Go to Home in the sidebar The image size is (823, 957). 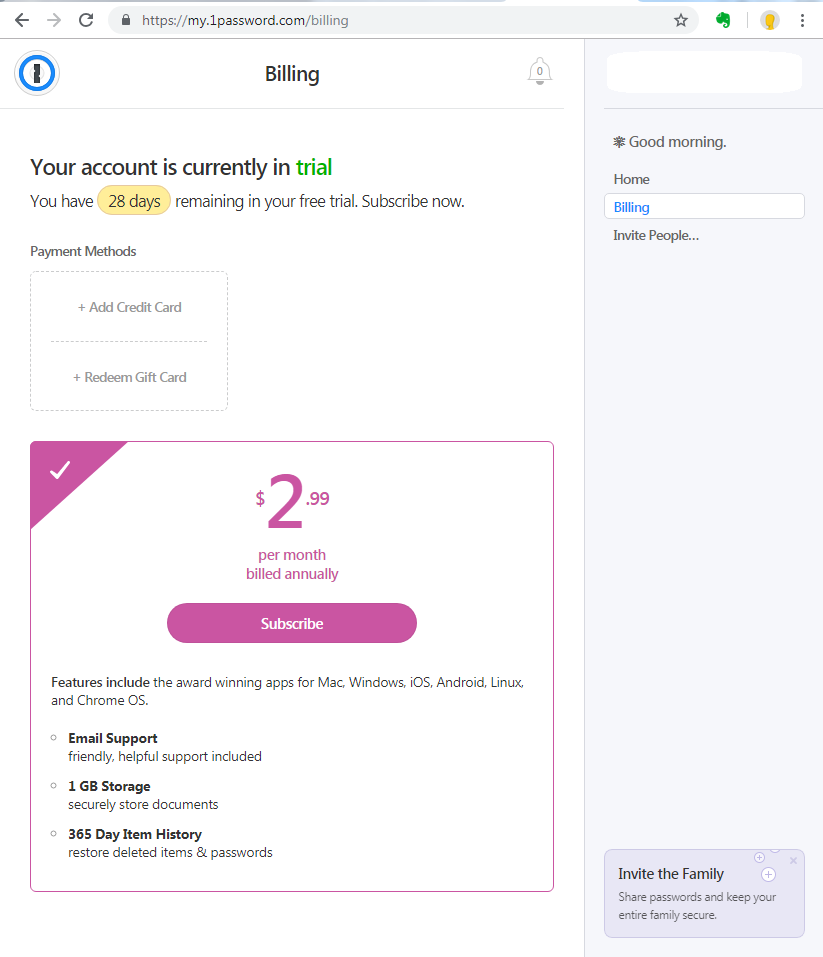click(631, 179)
